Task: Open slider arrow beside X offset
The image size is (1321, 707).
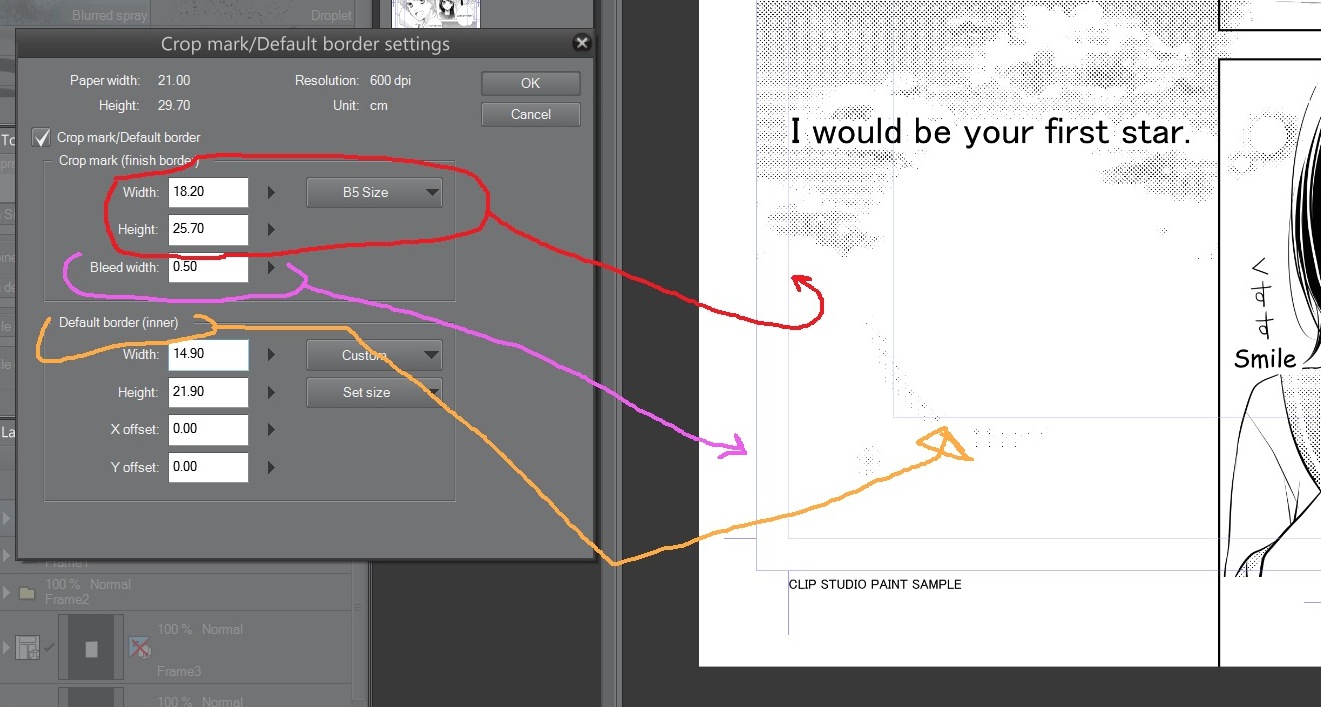Action: pyautogui.click(x=270, y=430)
